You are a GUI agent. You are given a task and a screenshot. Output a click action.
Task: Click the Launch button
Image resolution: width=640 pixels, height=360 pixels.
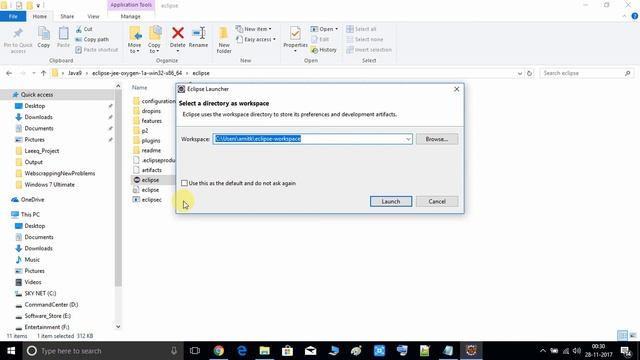pyautogui.click(x=391, y=201)
